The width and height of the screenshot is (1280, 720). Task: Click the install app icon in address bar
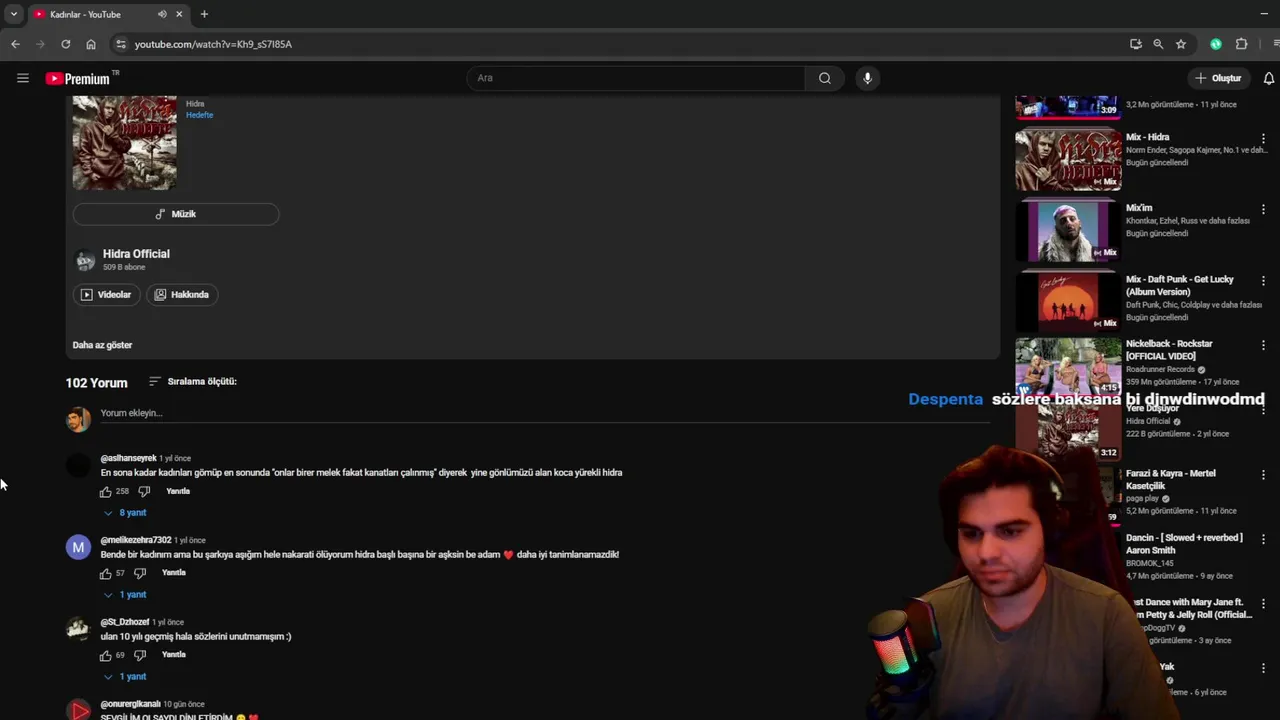coord(1135,44)
